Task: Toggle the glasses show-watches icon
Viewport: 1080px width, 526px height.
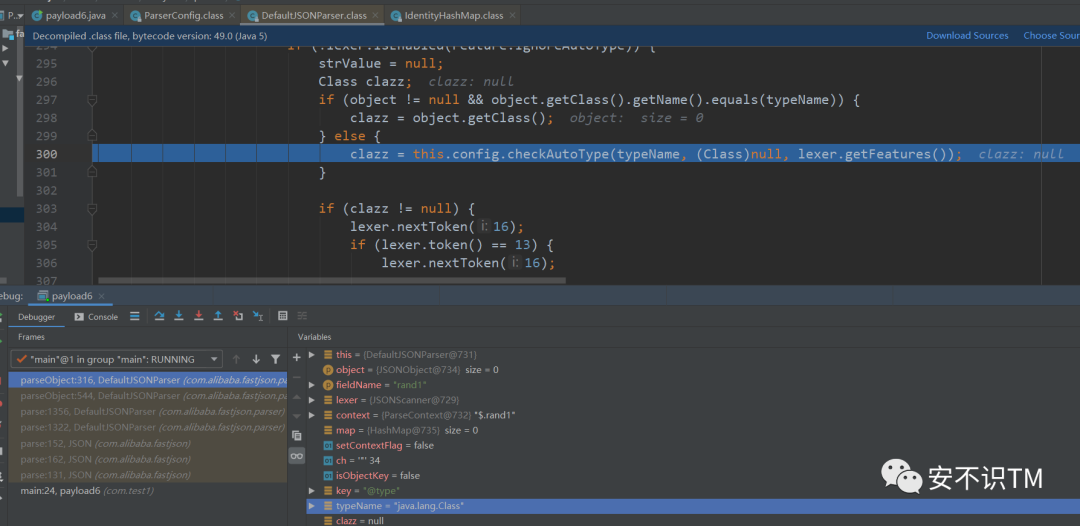Action: (x=296, y=455)
